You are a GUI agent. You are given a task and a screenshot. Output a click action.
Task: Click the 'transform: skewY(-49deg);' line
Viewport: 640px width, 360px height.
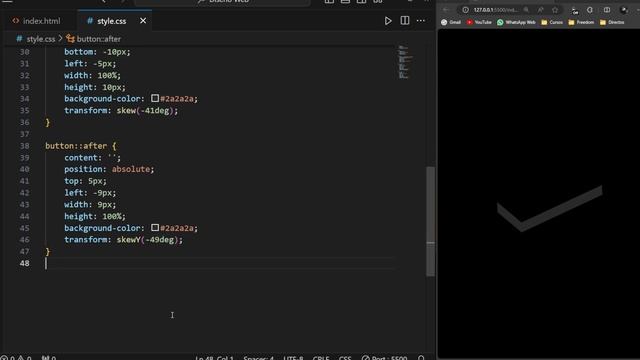pyautogui.click(x=124, y=240)
